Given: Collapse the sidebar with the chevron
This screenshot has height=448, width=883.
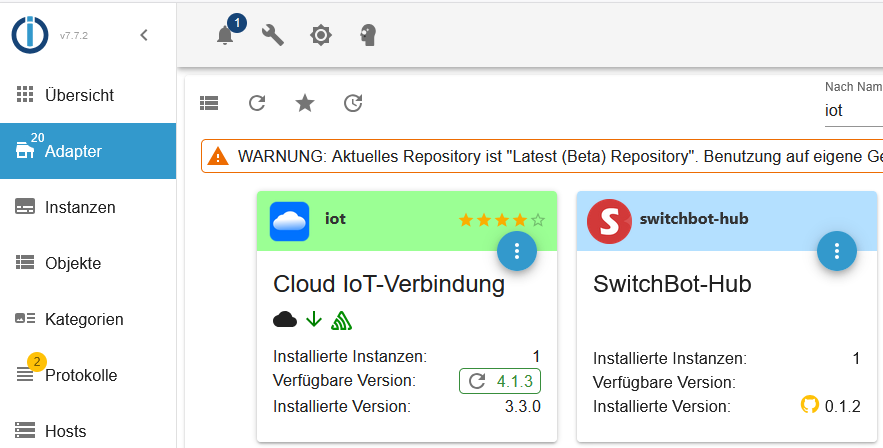Looking at the screenshot, I should point(144,35).
